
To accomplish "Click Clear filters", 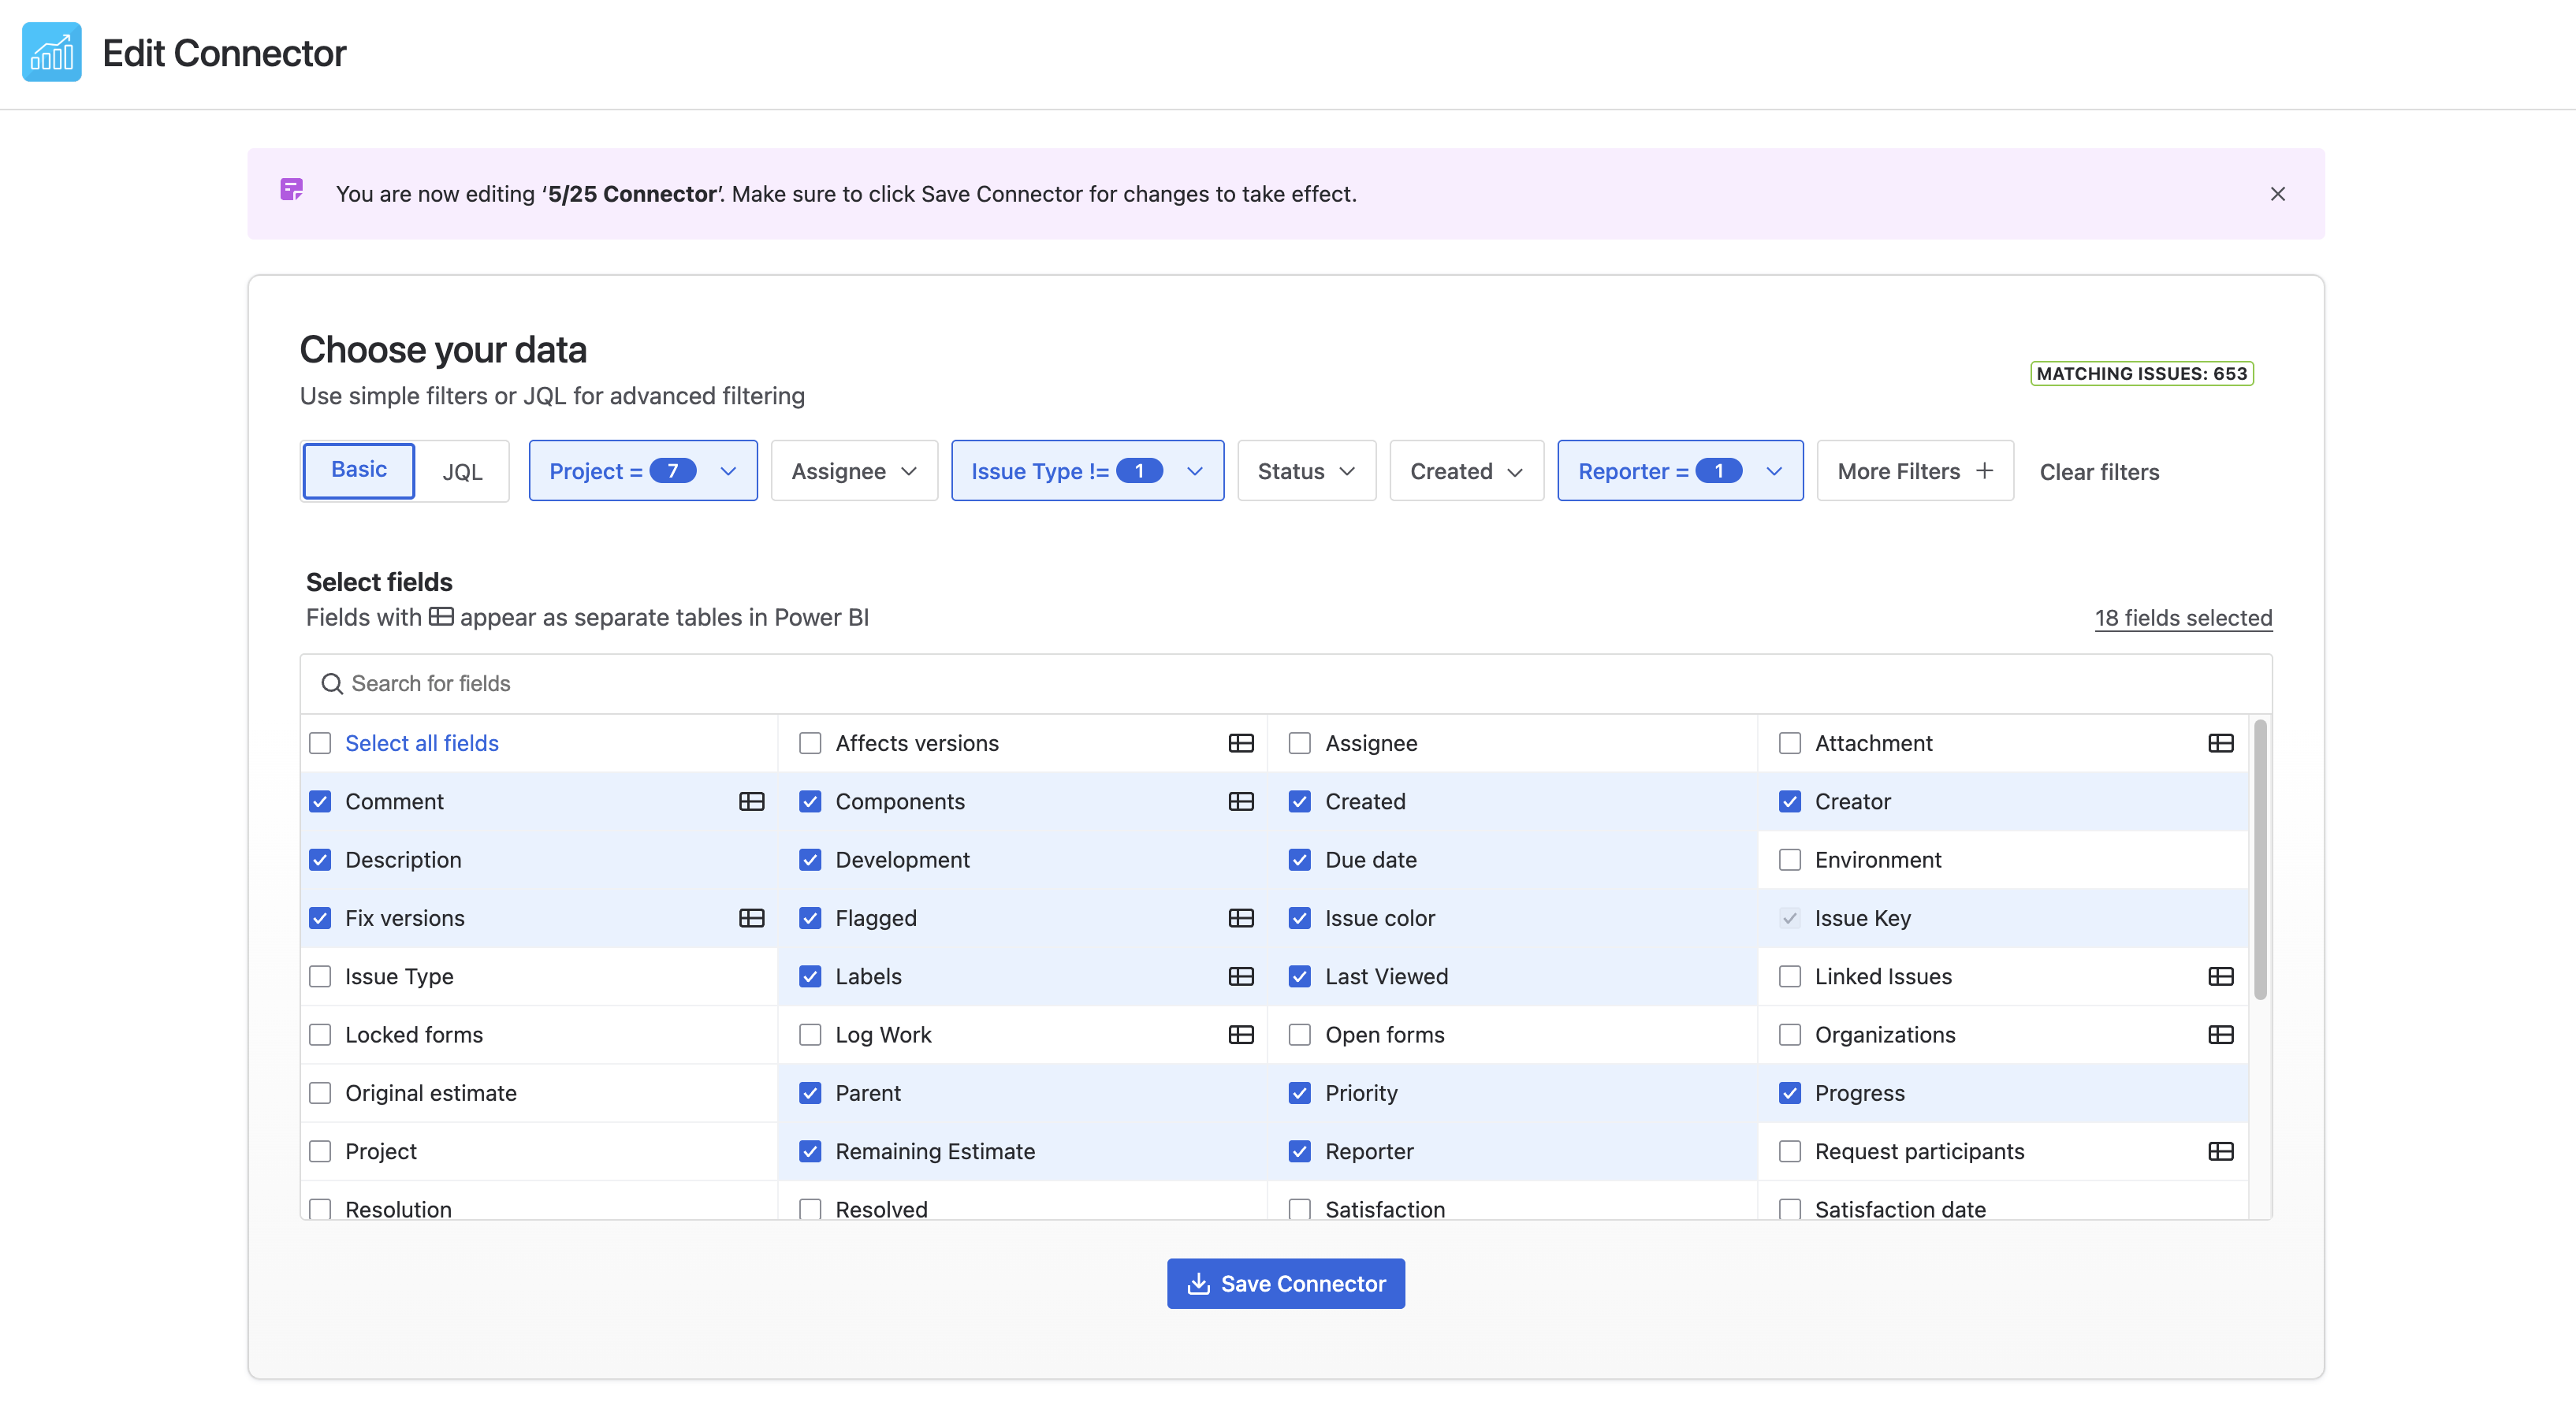I will pyautogui.click(x=2099, y=471).
